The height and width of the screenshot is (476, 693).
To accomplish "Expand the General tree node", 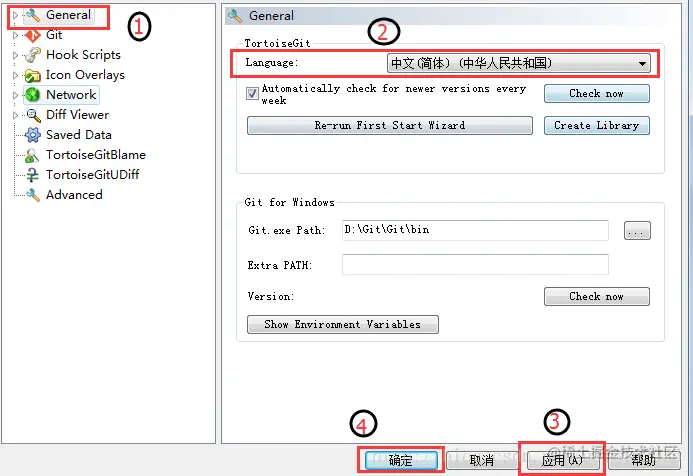I will click(15, 15).
